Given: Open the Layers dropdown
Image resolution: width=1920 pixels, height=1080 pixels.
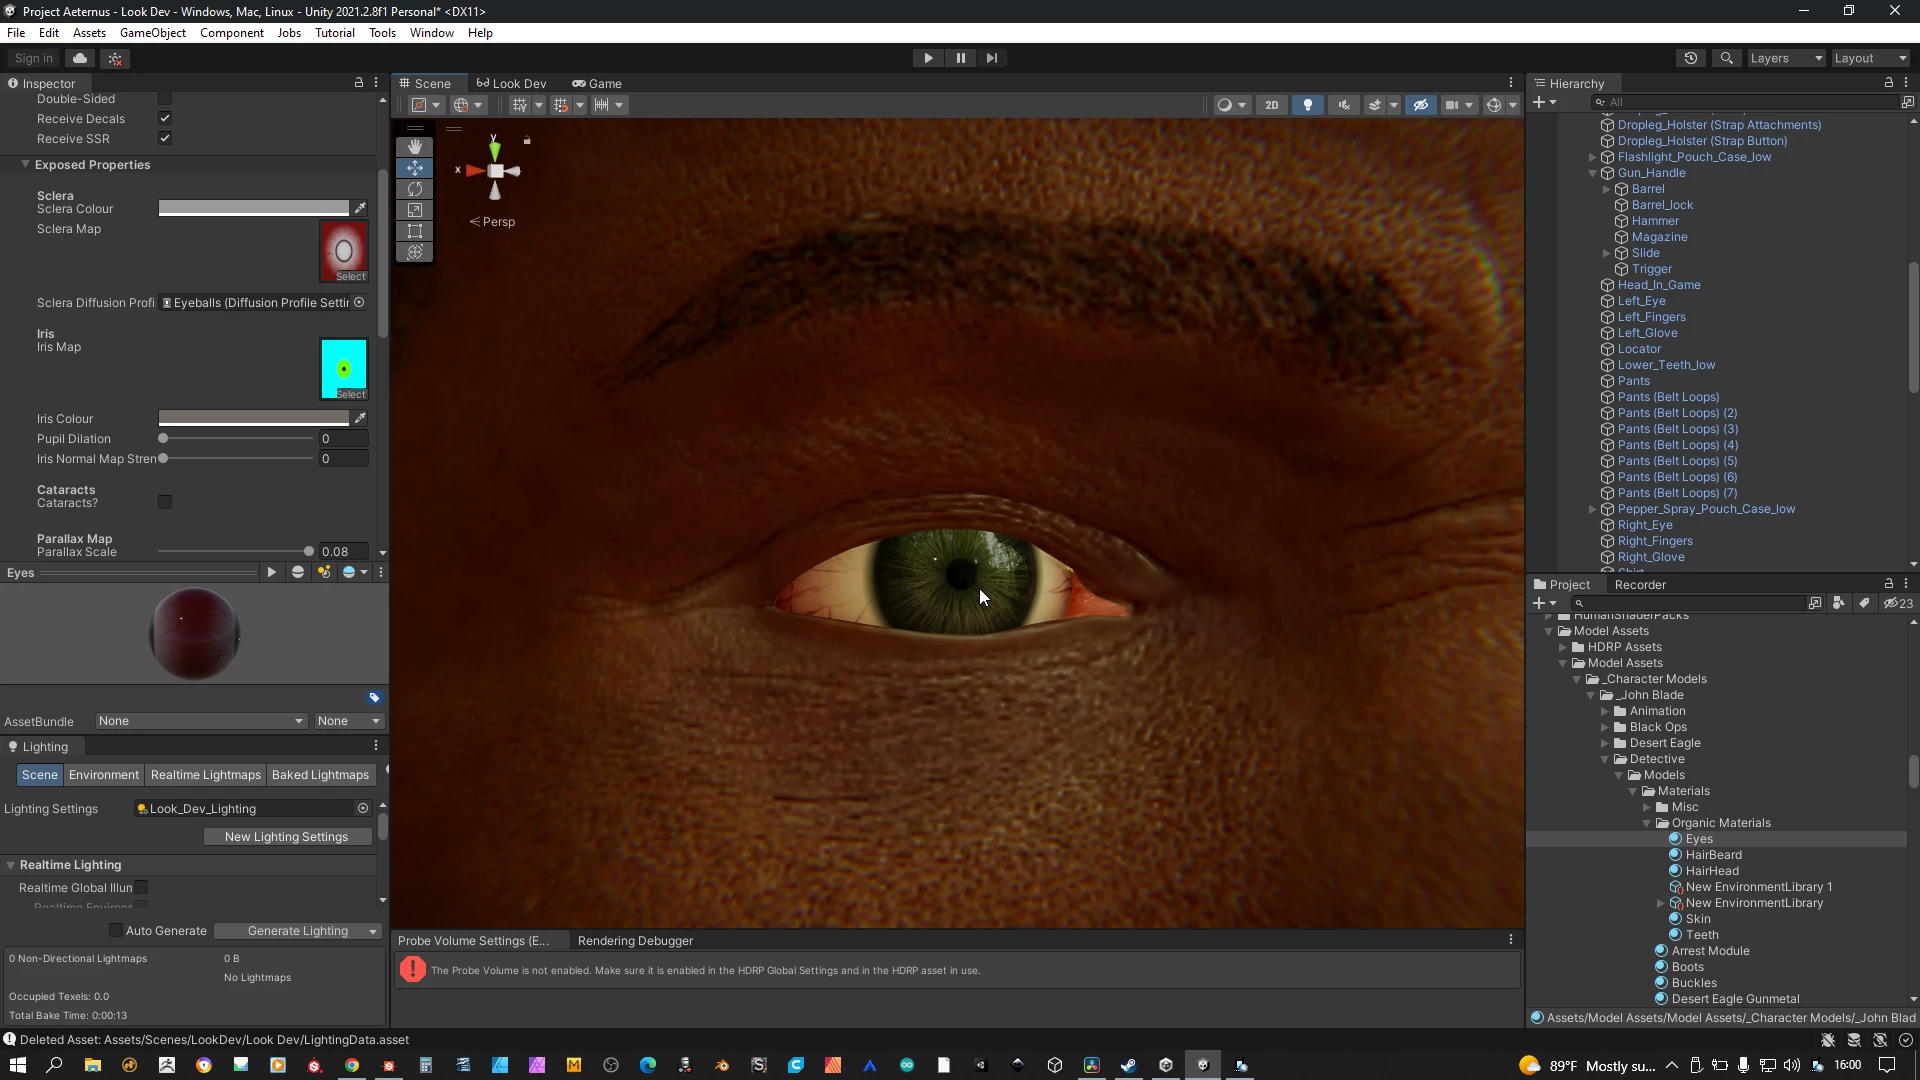Looking at the screenshot, I should pos(1786,58).
